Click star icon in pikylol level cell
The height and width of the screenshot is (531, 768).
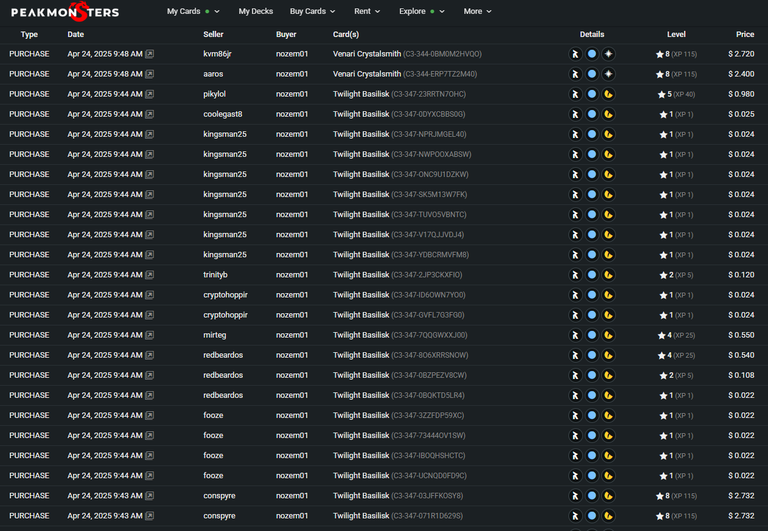(662, 94)
